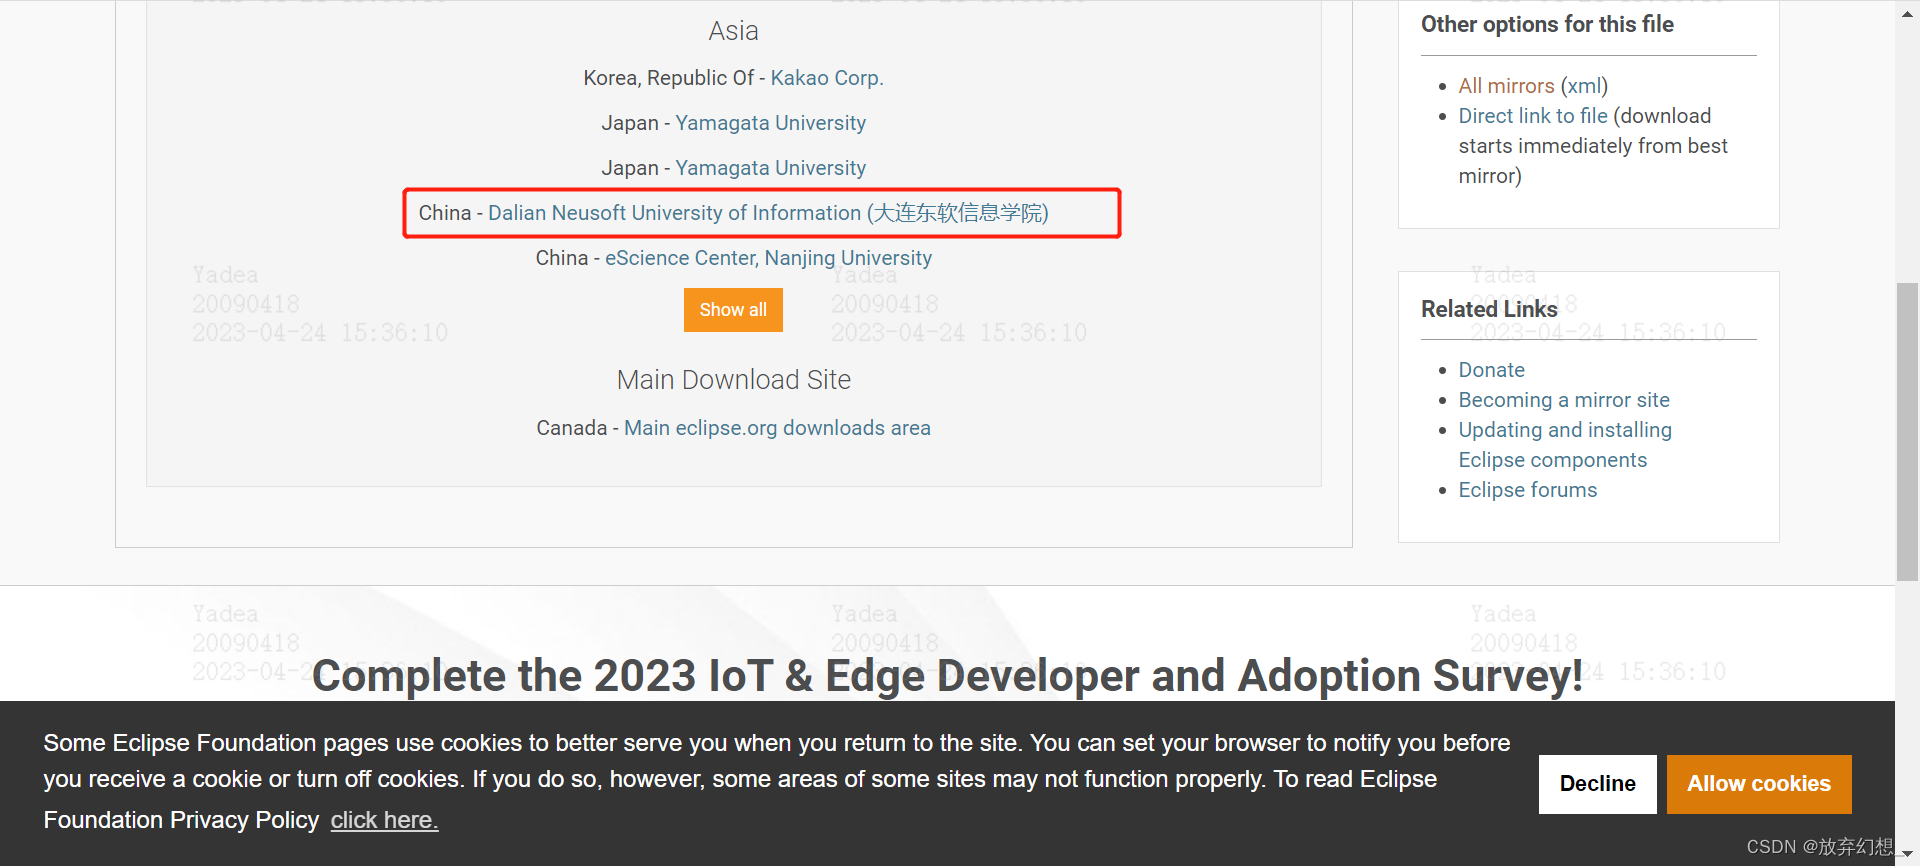Click the Main Download Site heading
Image resolution: width=1920 pixels, height=866 pixels.
[733, 380]
